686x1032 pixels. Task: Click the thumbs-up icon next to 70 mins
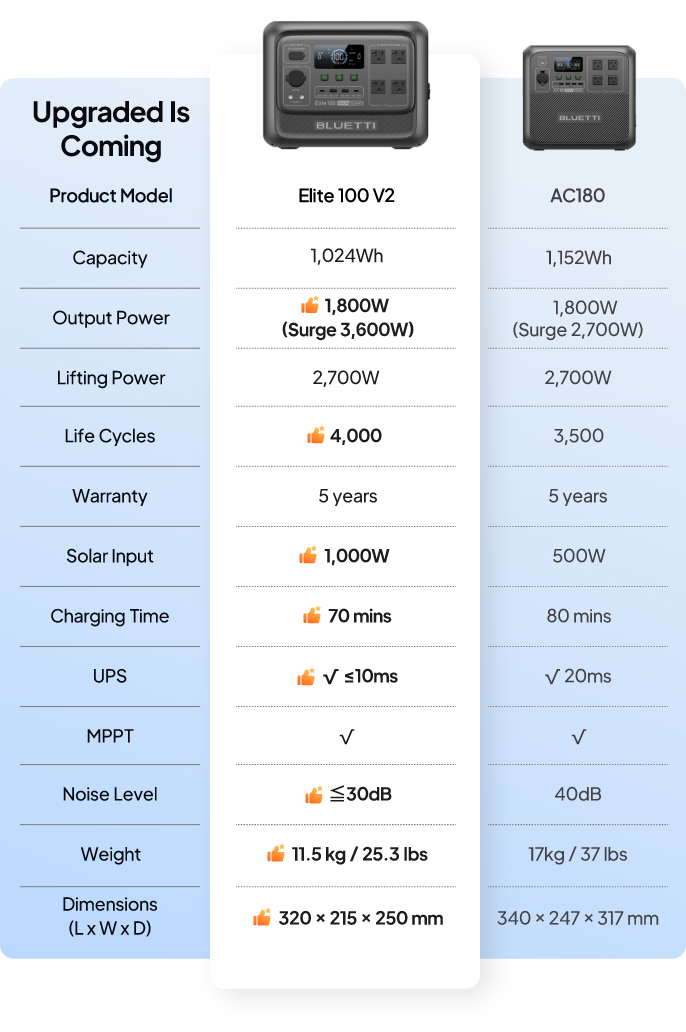pos(312,615)
